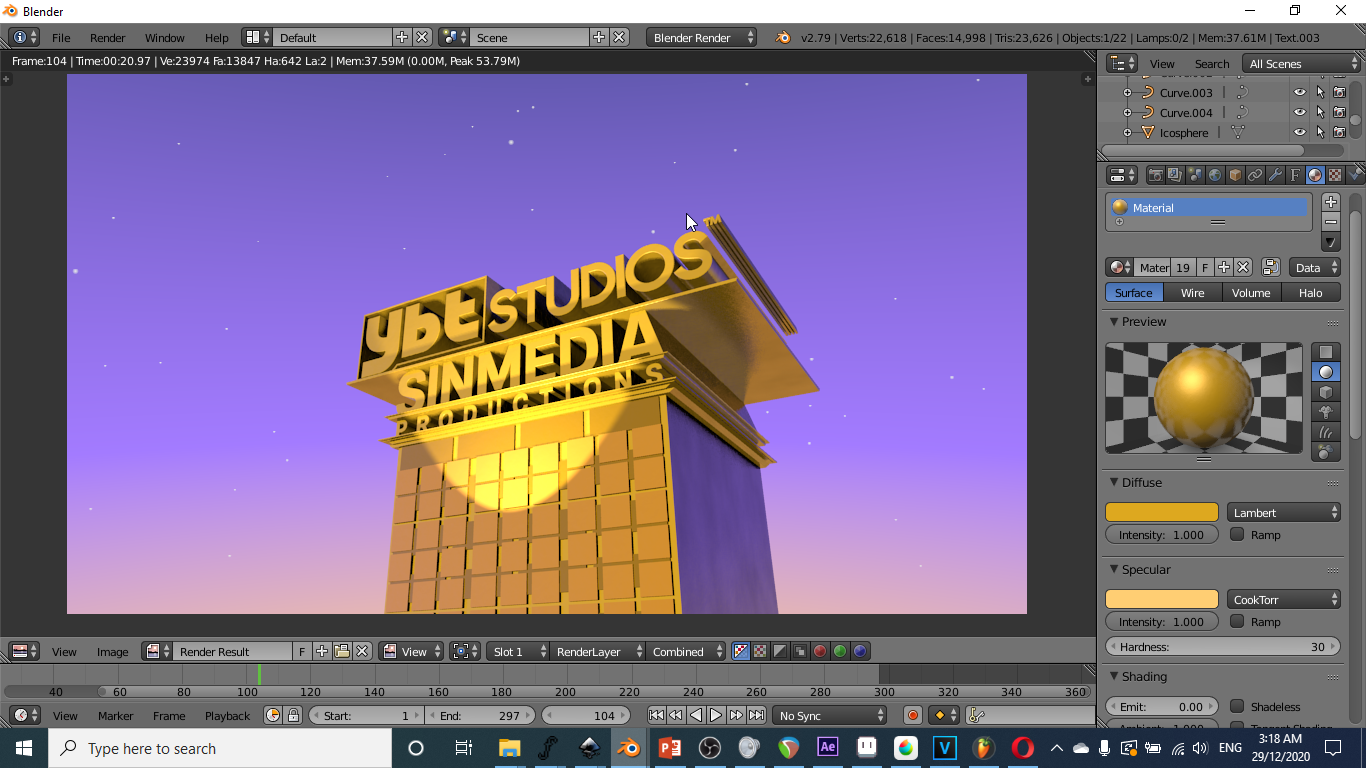Open the File menu
The height and width of the screenshot is (768, 1366).
point(61,37)
